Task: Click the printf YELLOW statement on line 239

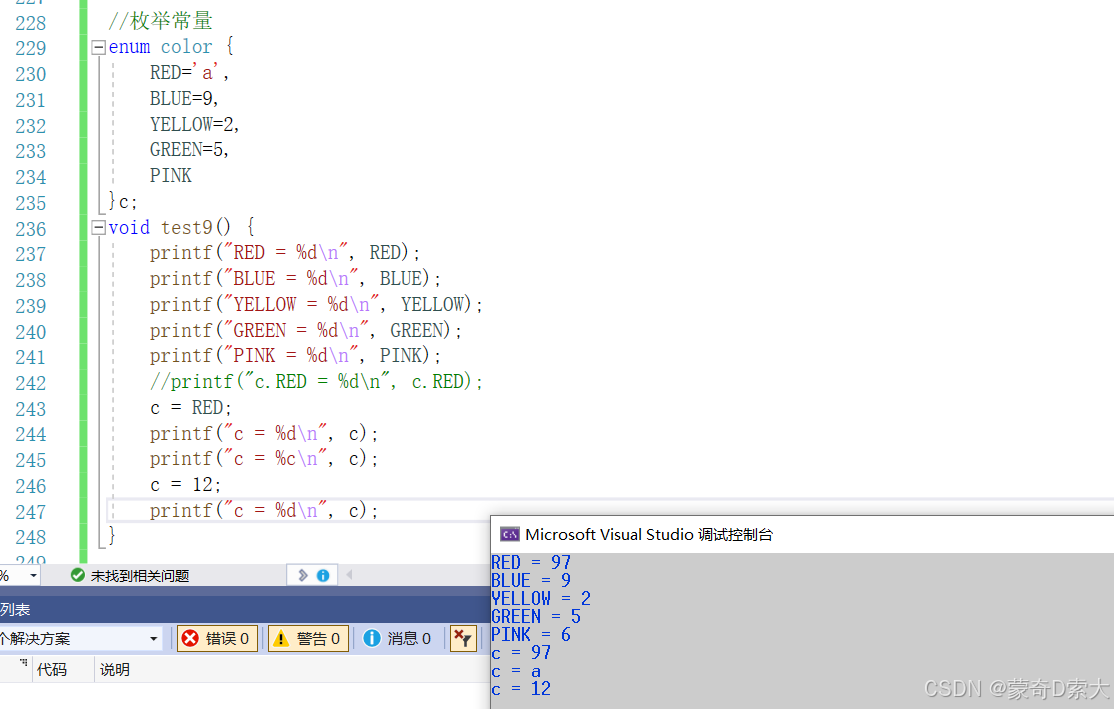Action: (316, 304)
